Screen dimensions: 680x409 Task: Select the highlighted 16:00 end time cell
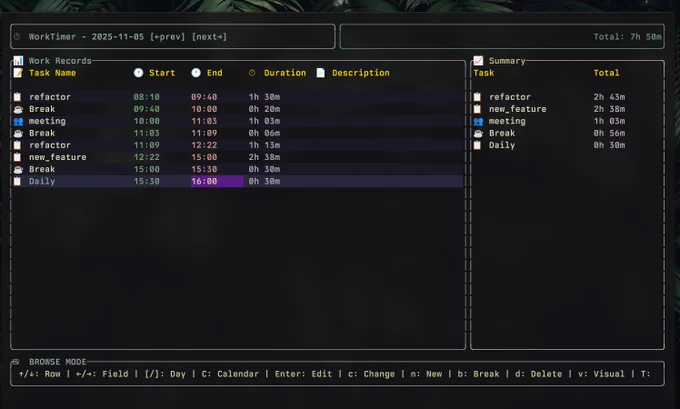(x=217, y=181)
